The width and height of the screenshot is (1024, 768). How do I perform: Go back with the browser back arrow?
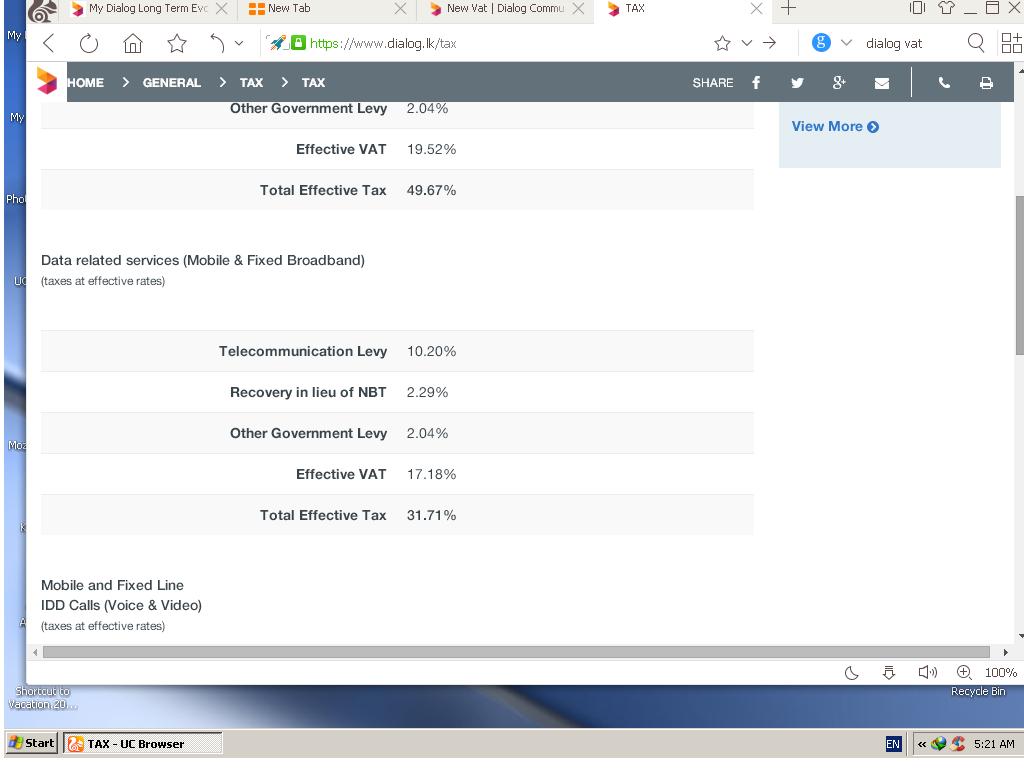coord(48,43)
